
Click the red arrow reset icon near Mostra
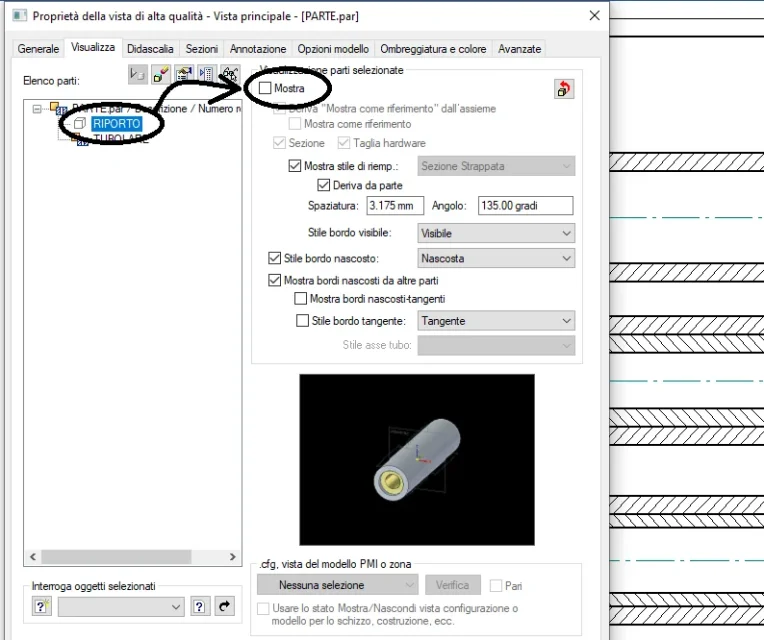click(x=564, y=89)
